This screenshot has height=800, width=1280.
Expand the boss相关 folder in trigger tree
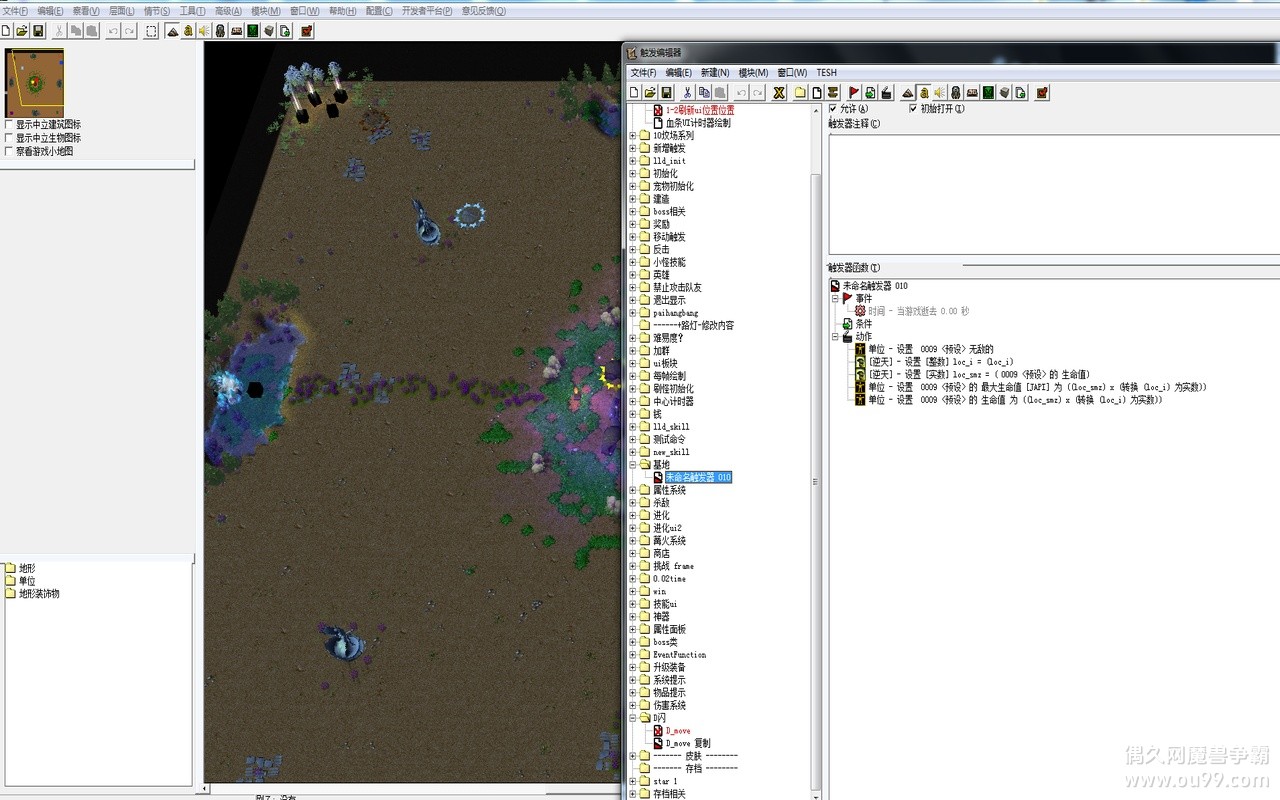[x=632, y=212]
